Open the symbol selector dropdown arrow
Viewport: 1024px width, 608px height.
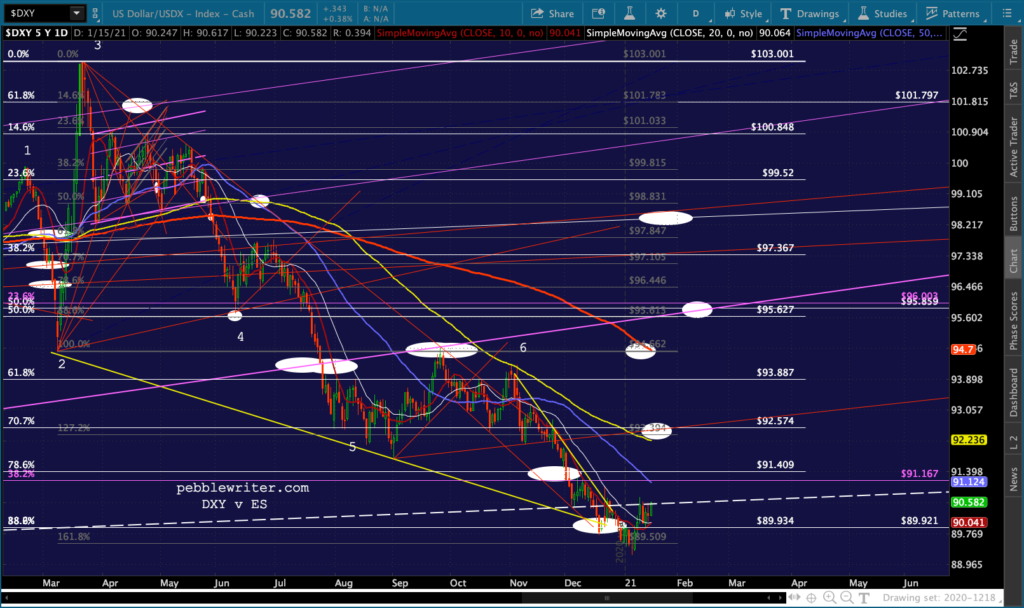[x=77, y=13]
